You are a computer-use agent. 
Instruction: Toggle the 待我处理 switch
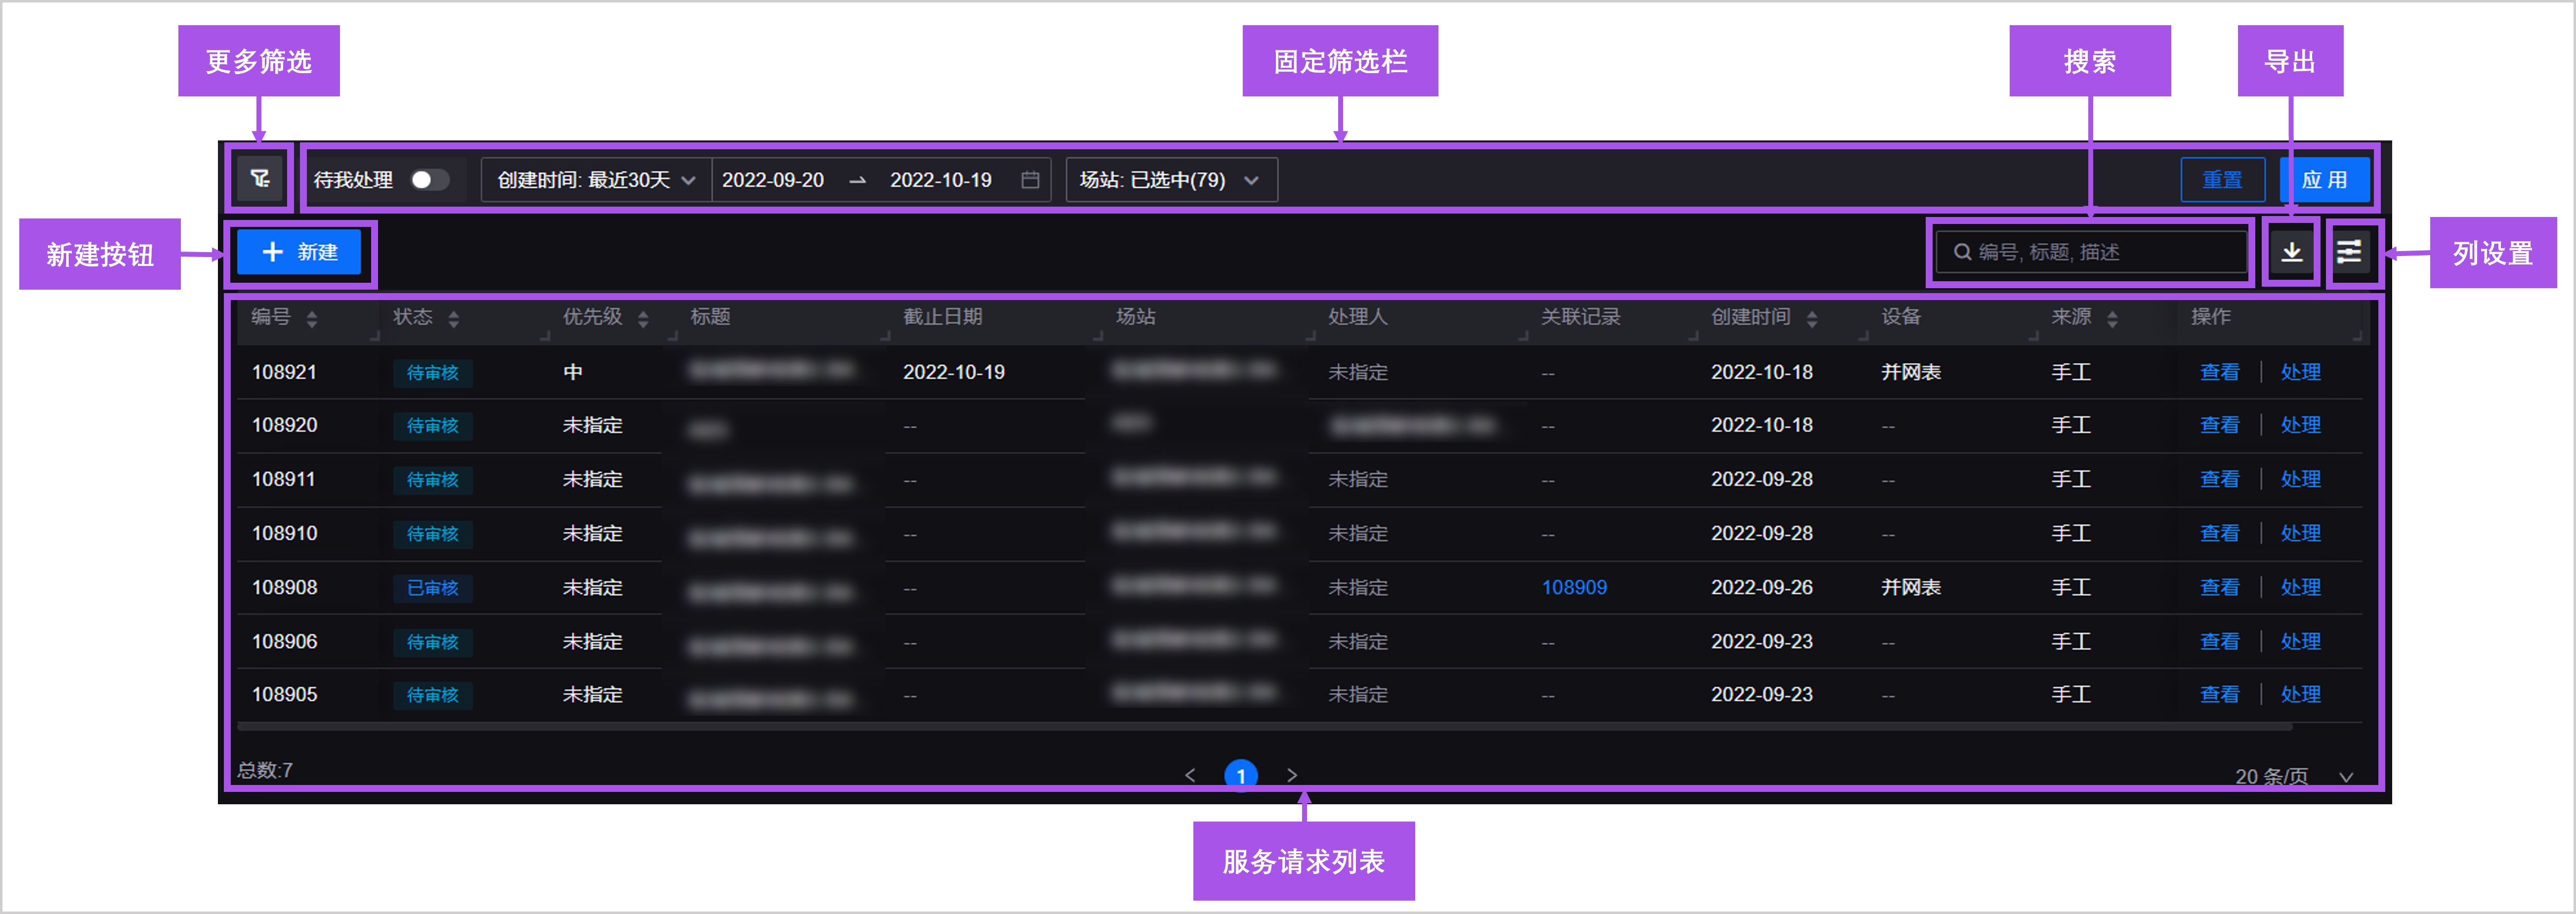pos(430,180)
